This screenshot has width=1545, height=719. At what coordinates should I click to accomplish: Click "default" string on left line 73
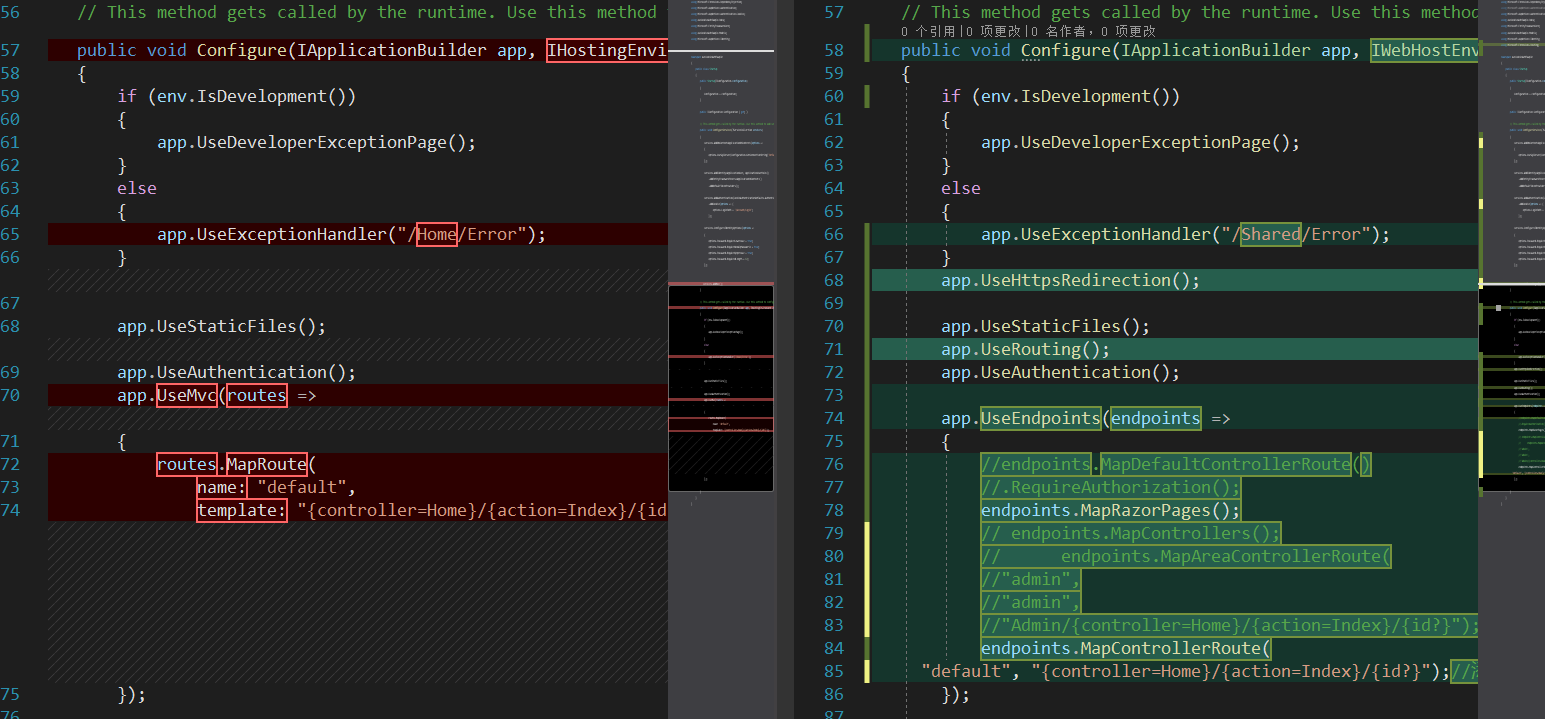[x=302, y=487]
